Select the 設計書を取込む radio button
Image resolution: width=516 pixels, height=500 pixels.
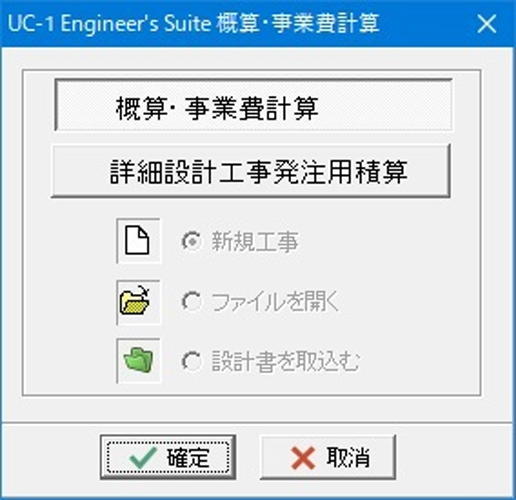[192, 361]
